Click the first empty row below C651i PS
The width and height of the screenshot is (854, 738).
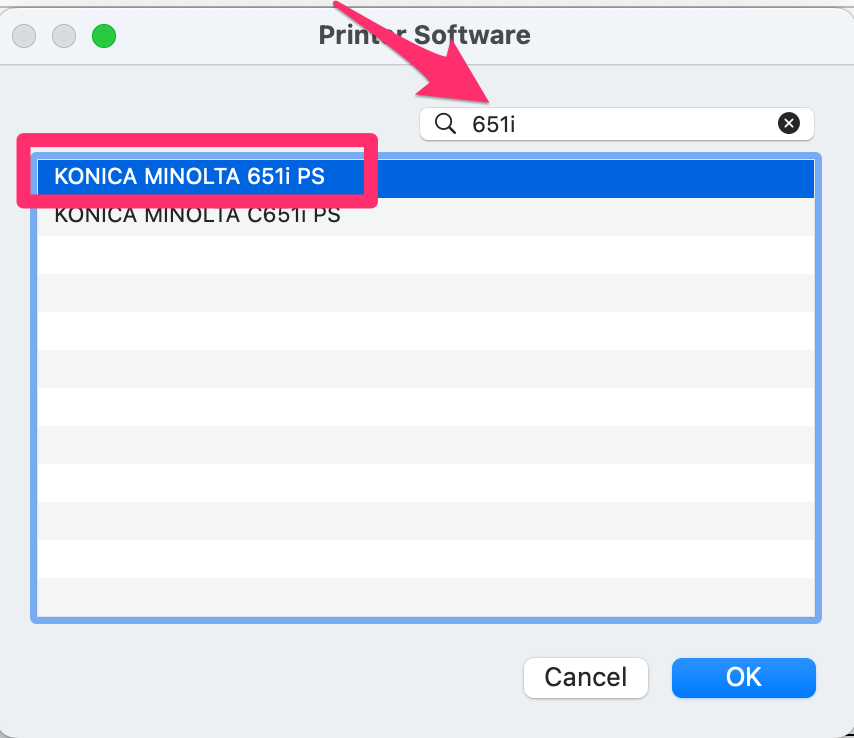pos(426,254)
